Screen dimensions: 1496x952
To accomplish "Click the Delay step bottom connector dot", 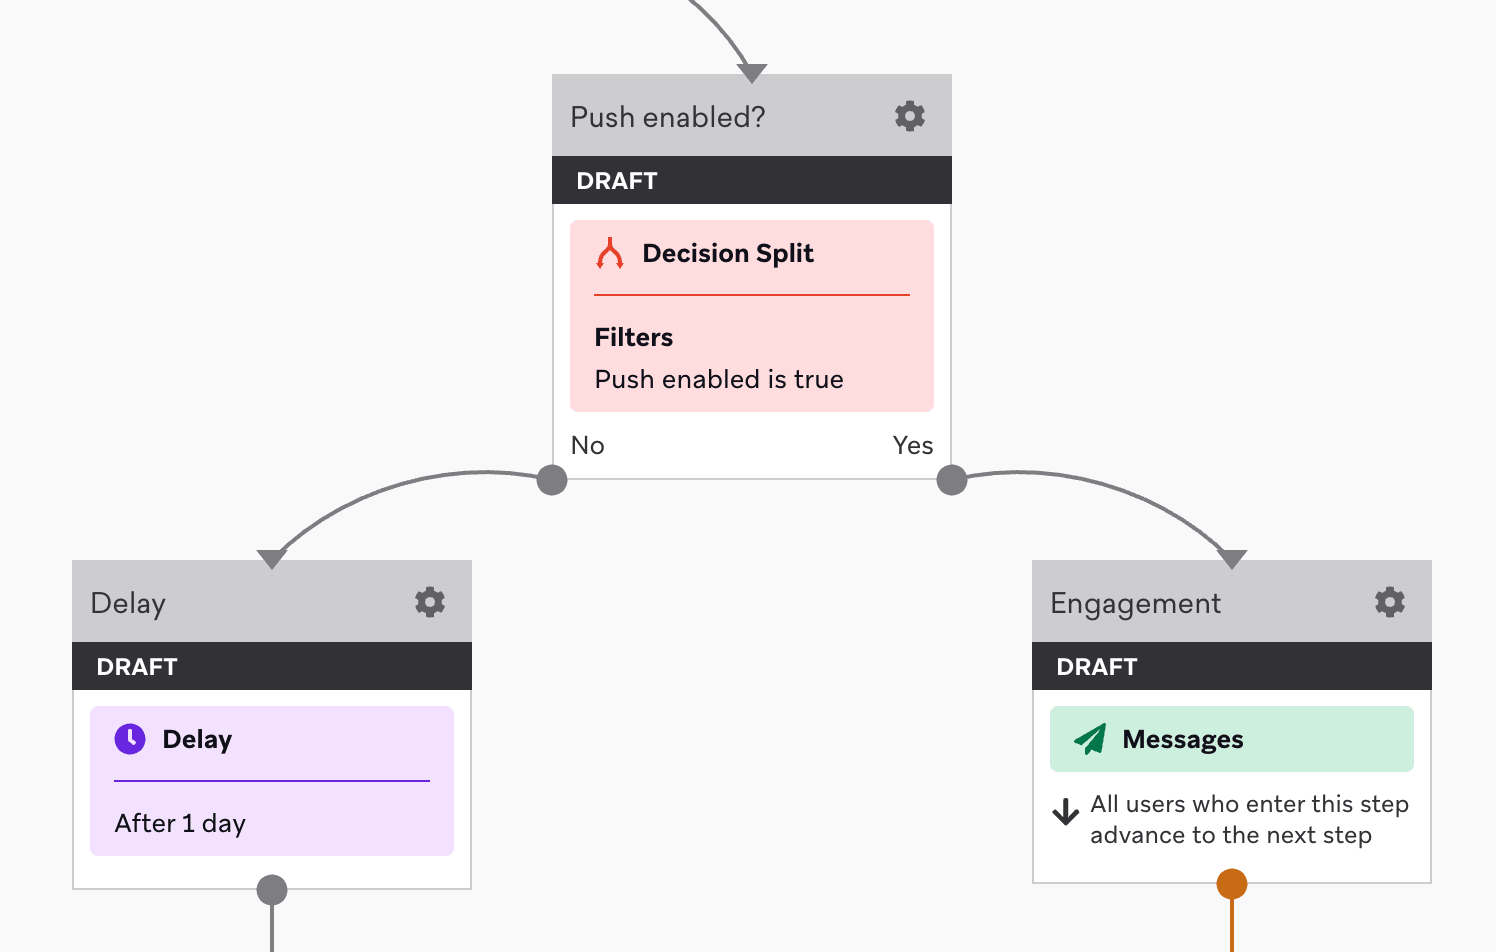I will (272, 889).
